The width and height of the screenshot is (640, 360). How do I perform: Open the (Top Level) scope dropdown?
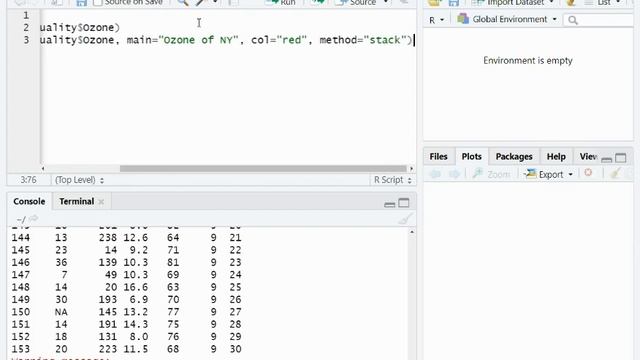click(x=79, y=180)
